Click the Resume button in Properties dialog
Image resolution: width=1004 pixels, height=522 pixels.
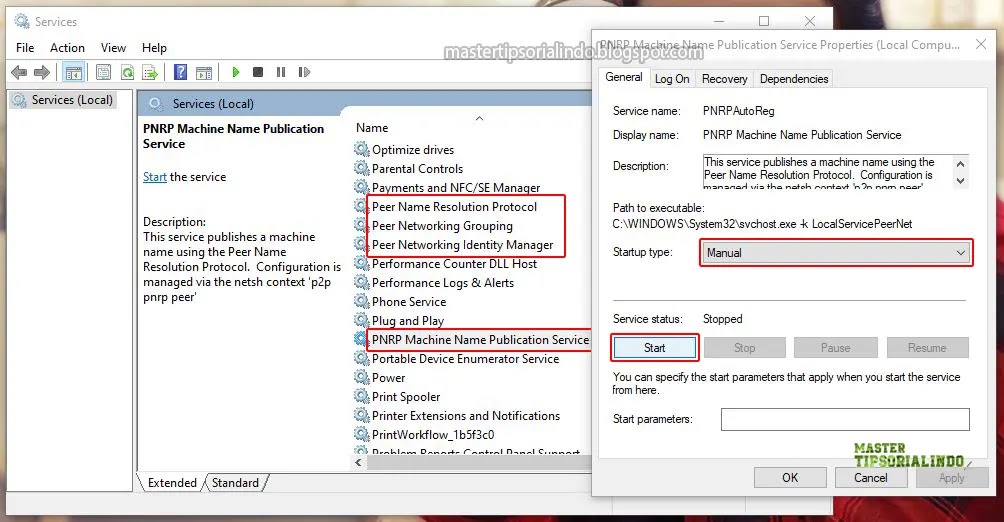(x=927, y=348)
